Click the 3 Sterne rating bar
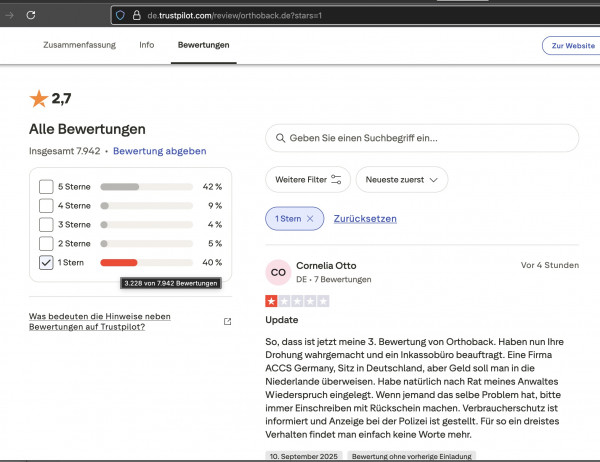This screenshot has height=462, width=600. click(147, 224)
